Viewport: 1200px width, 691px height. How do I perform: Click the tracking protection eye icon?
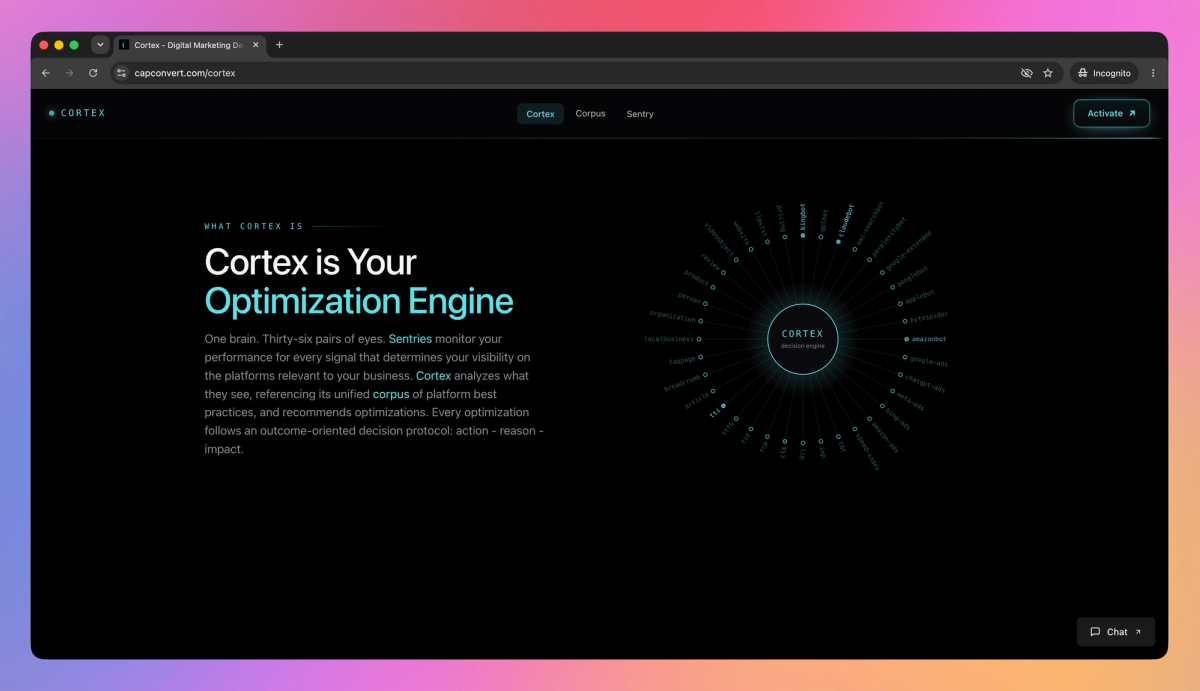coord(1026,73)
